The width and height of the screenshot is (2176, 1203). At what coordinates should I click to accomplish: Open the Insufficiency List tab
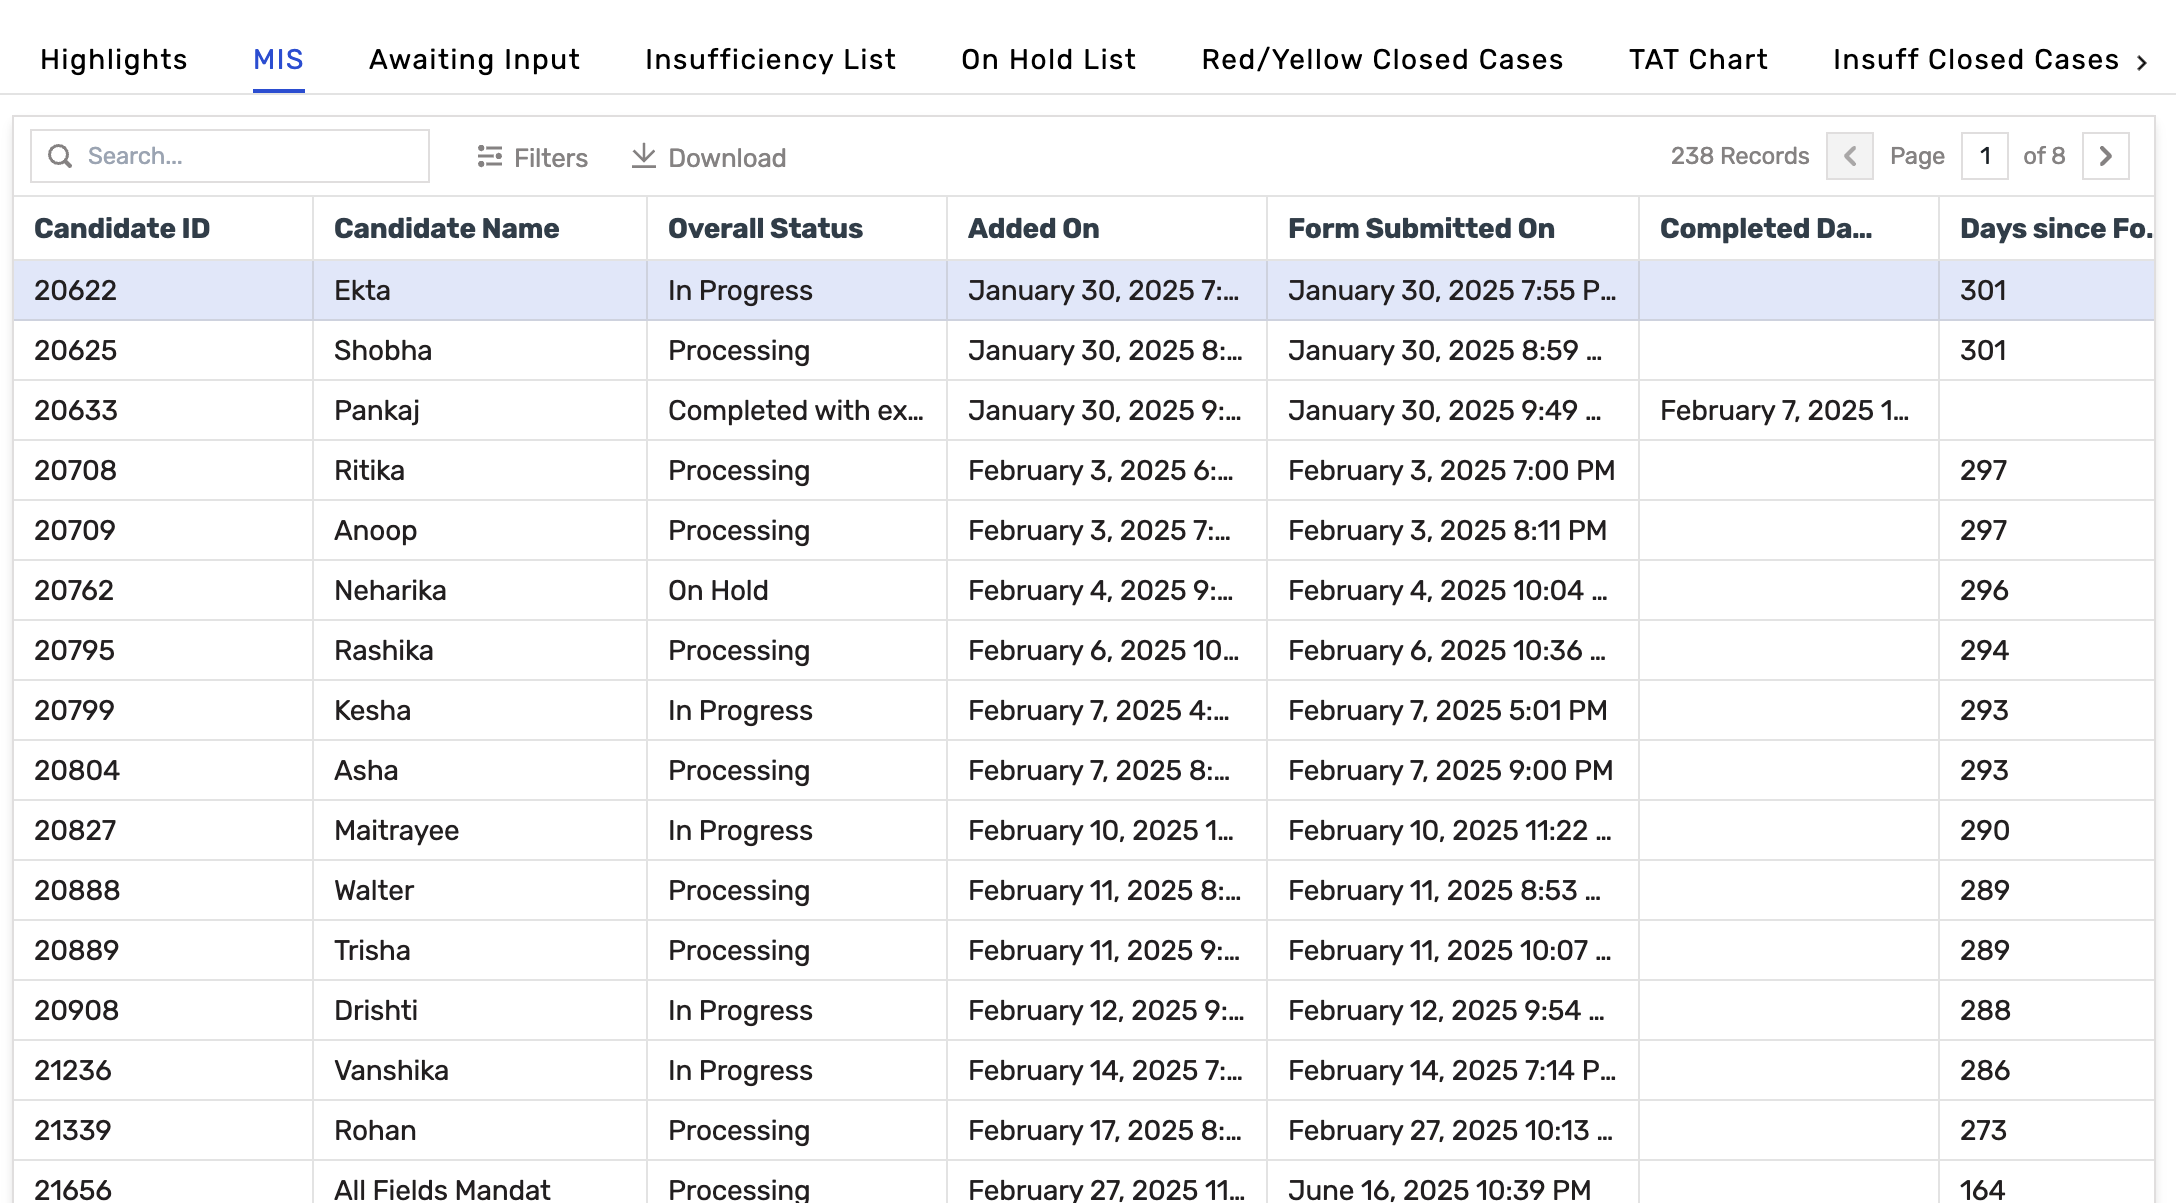[770, 60]
